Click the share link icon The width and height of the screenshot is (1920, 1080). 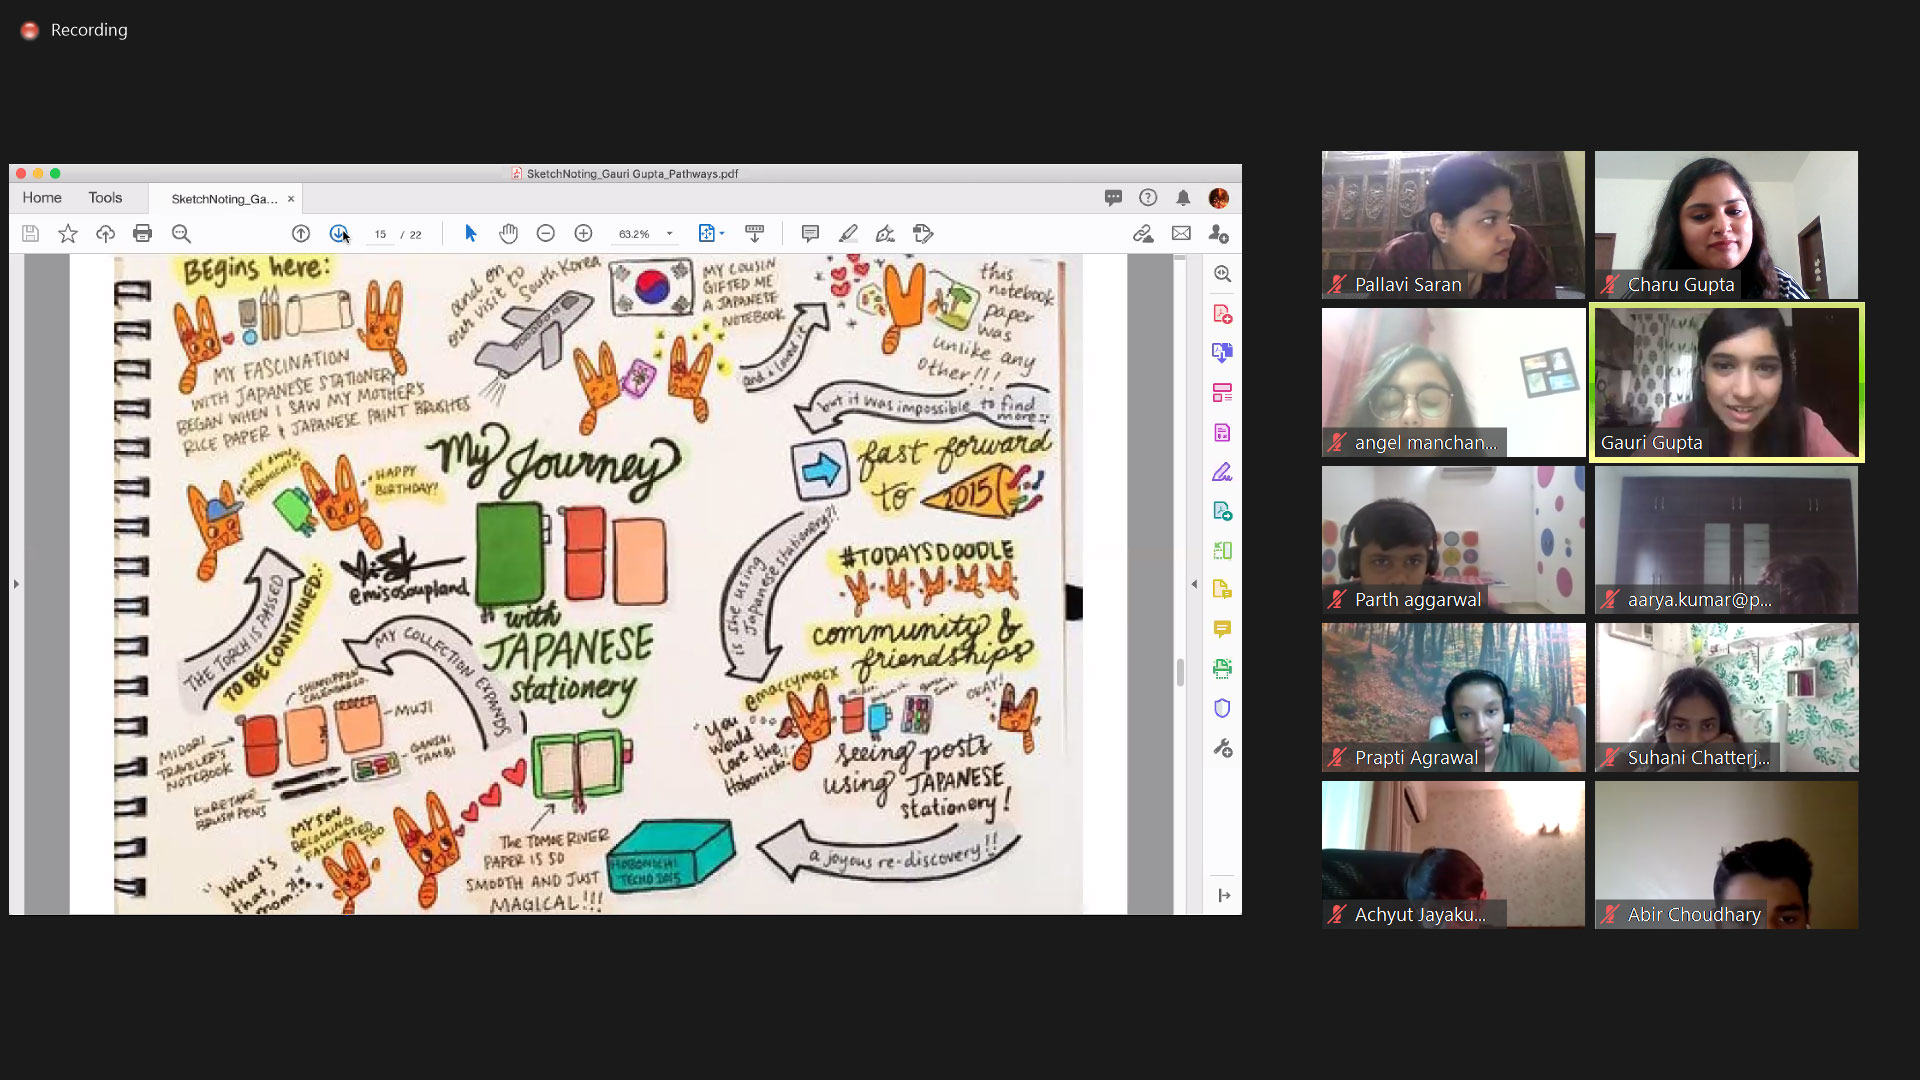click(1143, 234)
